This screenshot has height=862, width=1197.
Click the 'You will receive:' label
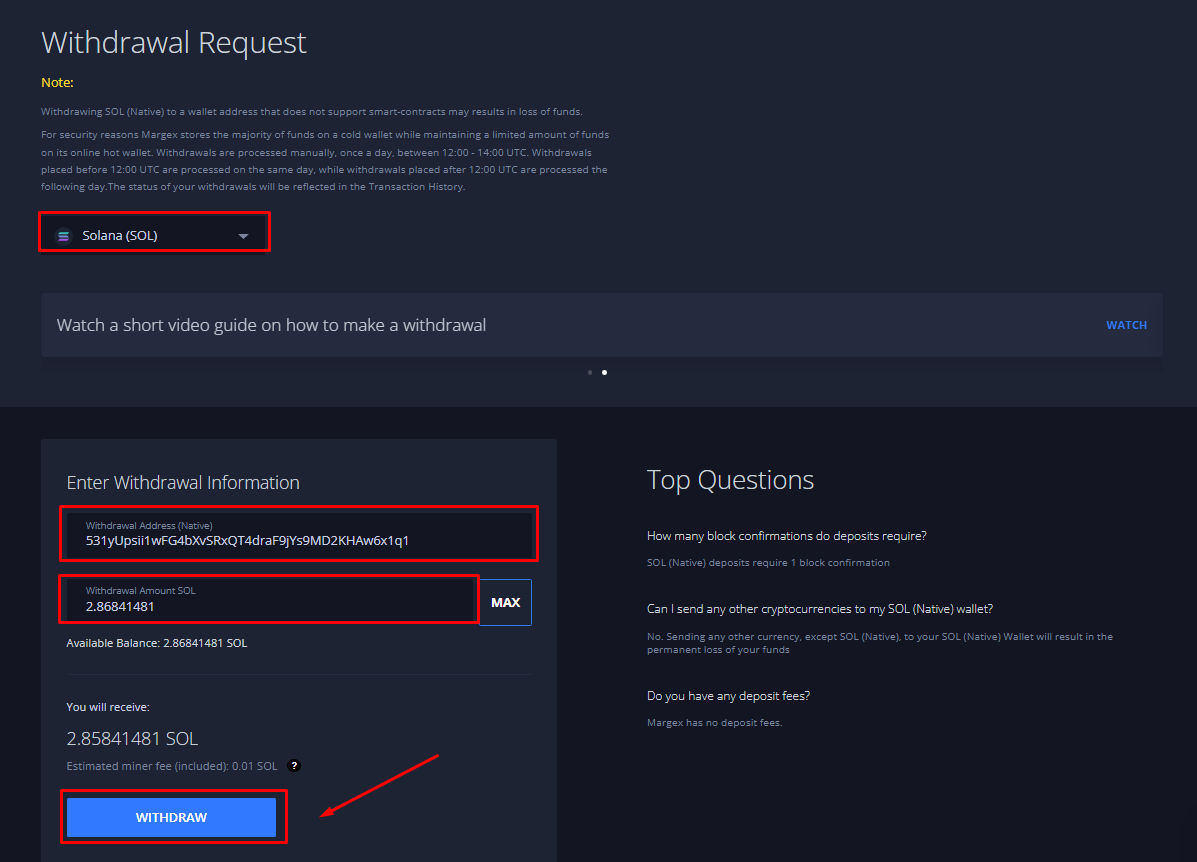coord(108,707)
